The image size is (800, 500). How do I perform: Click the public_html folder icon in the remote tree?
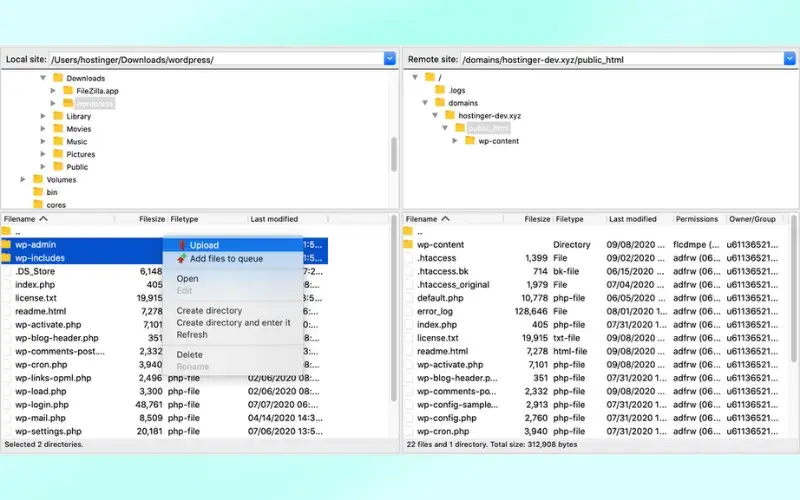coord(460,128)
